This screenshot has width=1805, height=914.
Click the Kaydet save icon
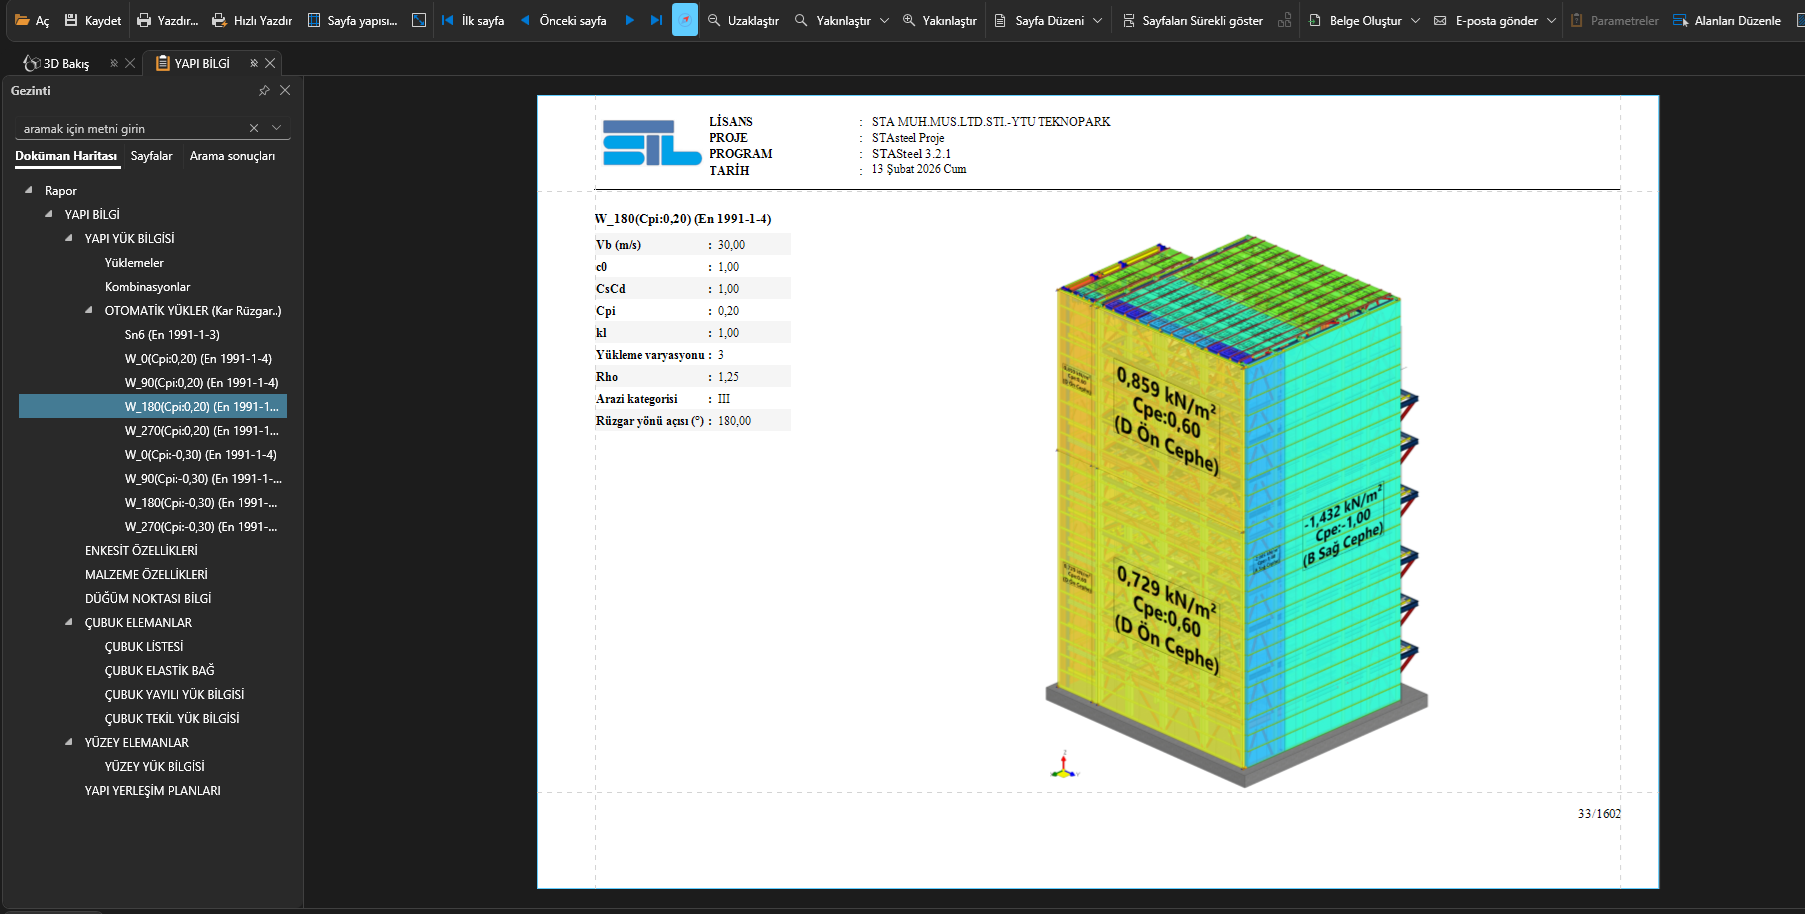click(x=71, y=20)
